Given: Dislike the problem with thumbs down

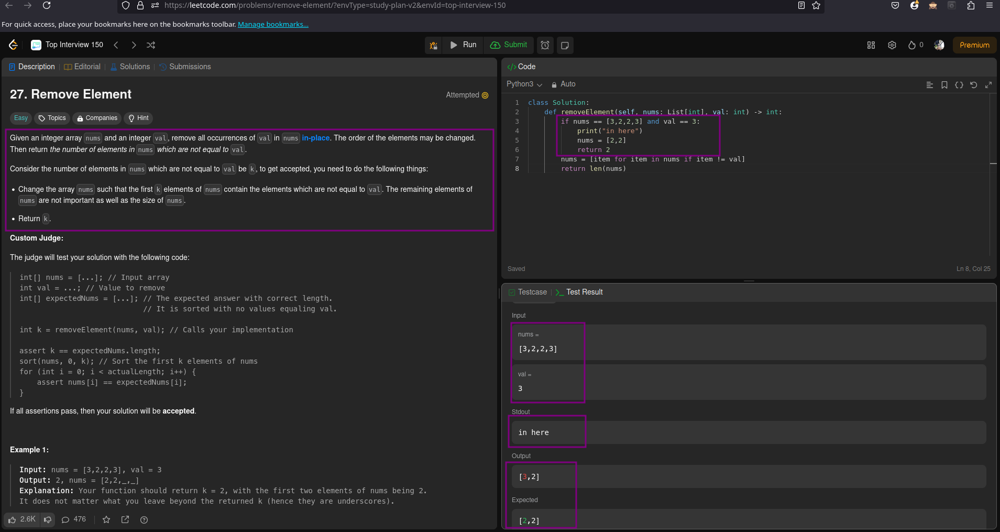Looking at the screenshot, I should pyautogui.click(x=47, y=520).
